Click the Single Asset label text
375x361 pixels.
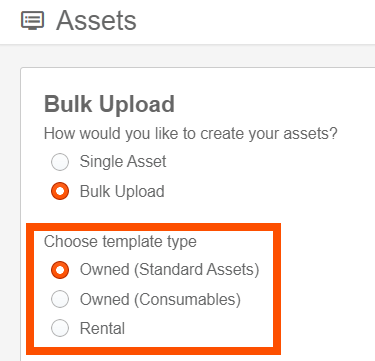point(123,162)
